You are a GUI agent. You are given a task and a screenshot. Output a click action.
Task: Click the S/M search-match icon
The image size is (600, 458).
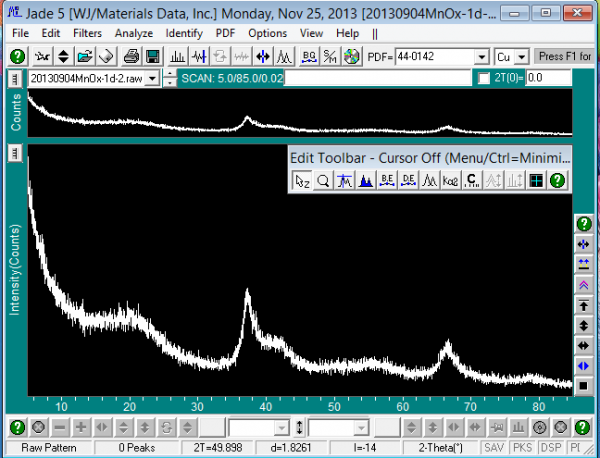pos(330,57)
